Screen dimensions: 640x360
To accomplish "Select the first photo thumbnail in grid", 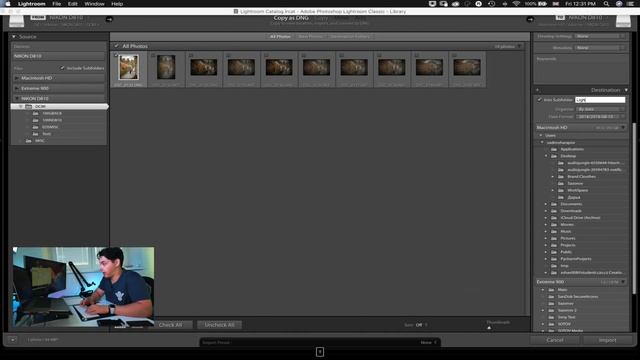I will [129, 67].
